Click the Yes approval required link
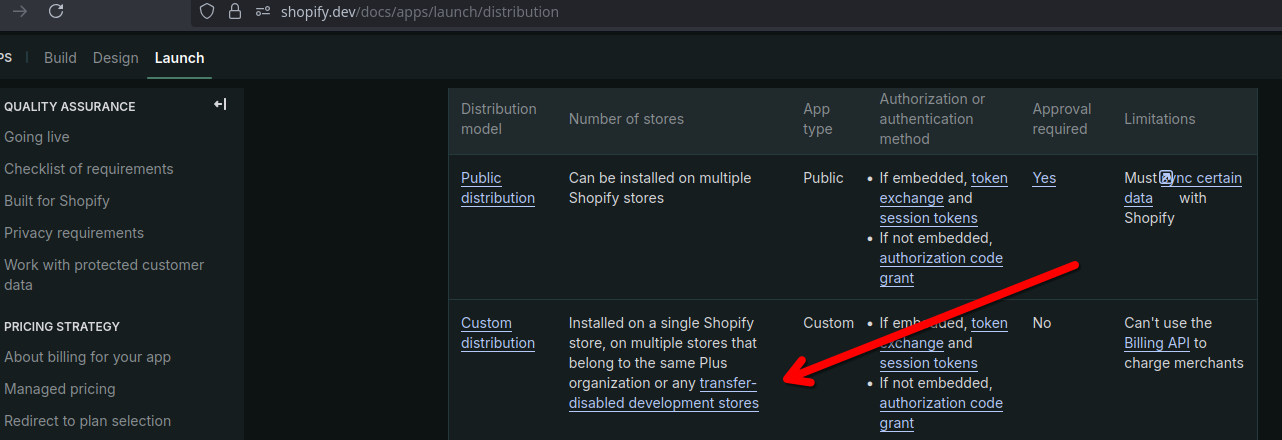 1044,178
